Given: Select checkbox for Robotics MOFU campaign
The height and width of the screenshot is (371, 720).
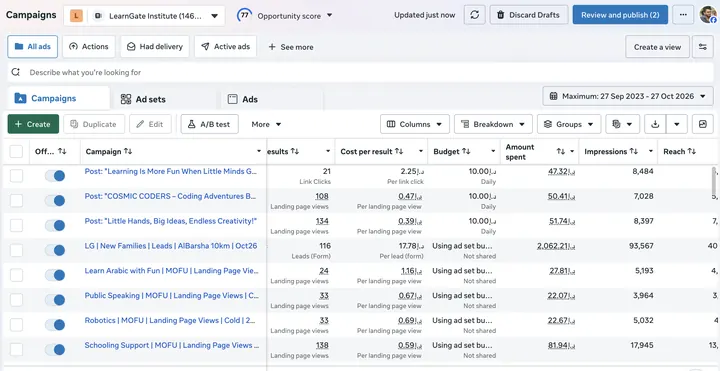Looking at the screenshot, I should [17, 325].
